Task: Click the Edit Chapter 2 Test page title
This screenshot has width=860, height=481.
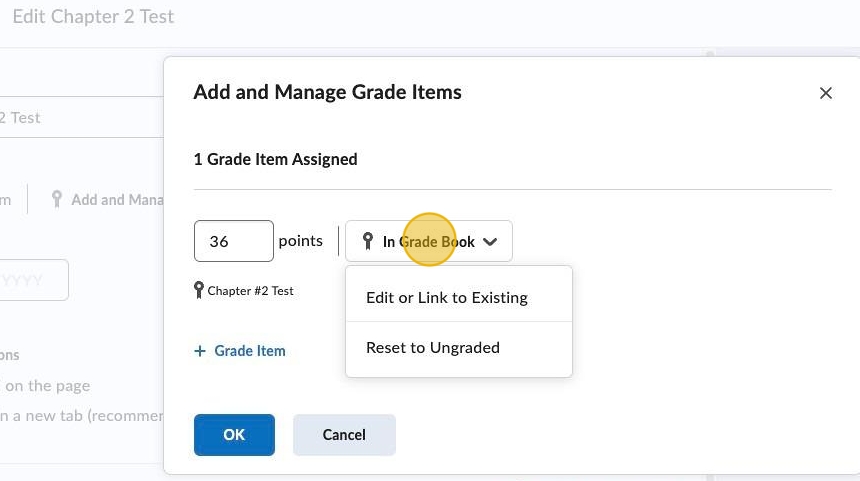Action: click(93, 17)
